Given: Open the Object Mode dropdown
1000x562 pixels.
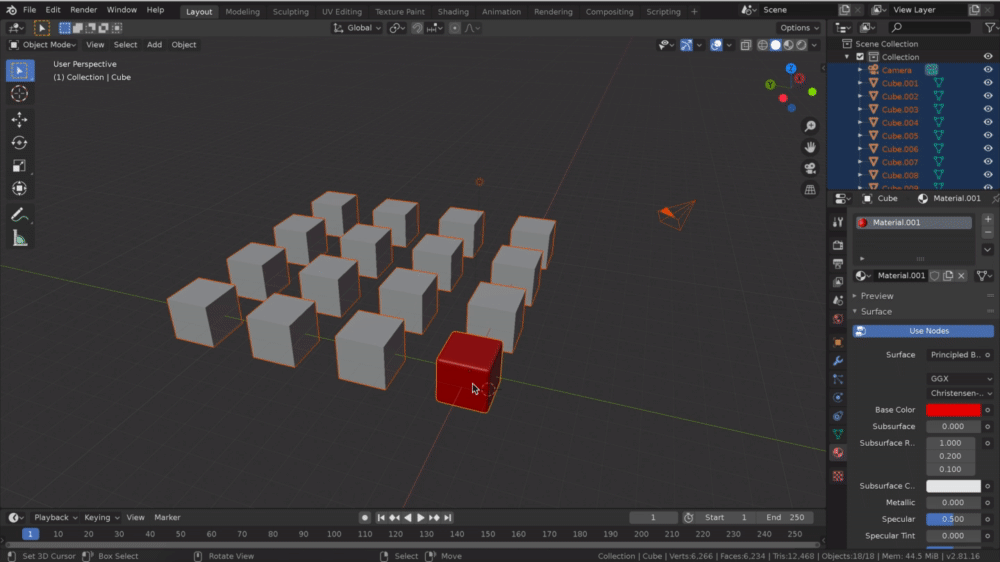Looking at the screenshot, I should coord(42,45).
